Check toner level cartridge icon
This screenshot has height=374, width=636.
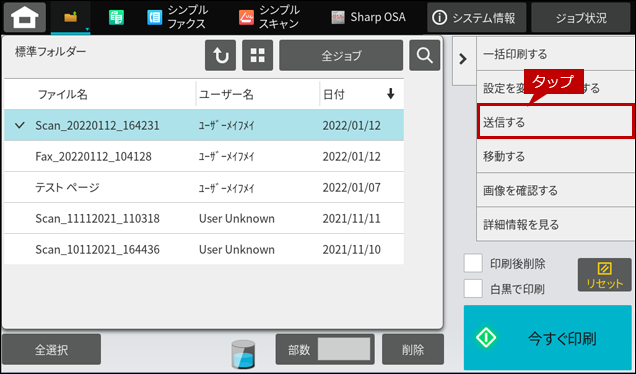(243, 354)
